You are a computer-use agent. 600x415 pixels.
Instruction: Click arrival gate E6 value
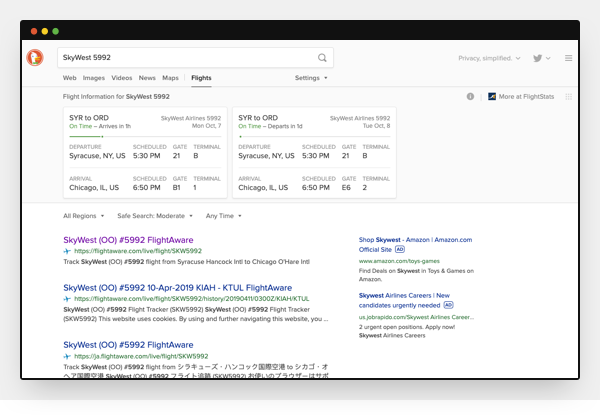[x=346, y=187]
